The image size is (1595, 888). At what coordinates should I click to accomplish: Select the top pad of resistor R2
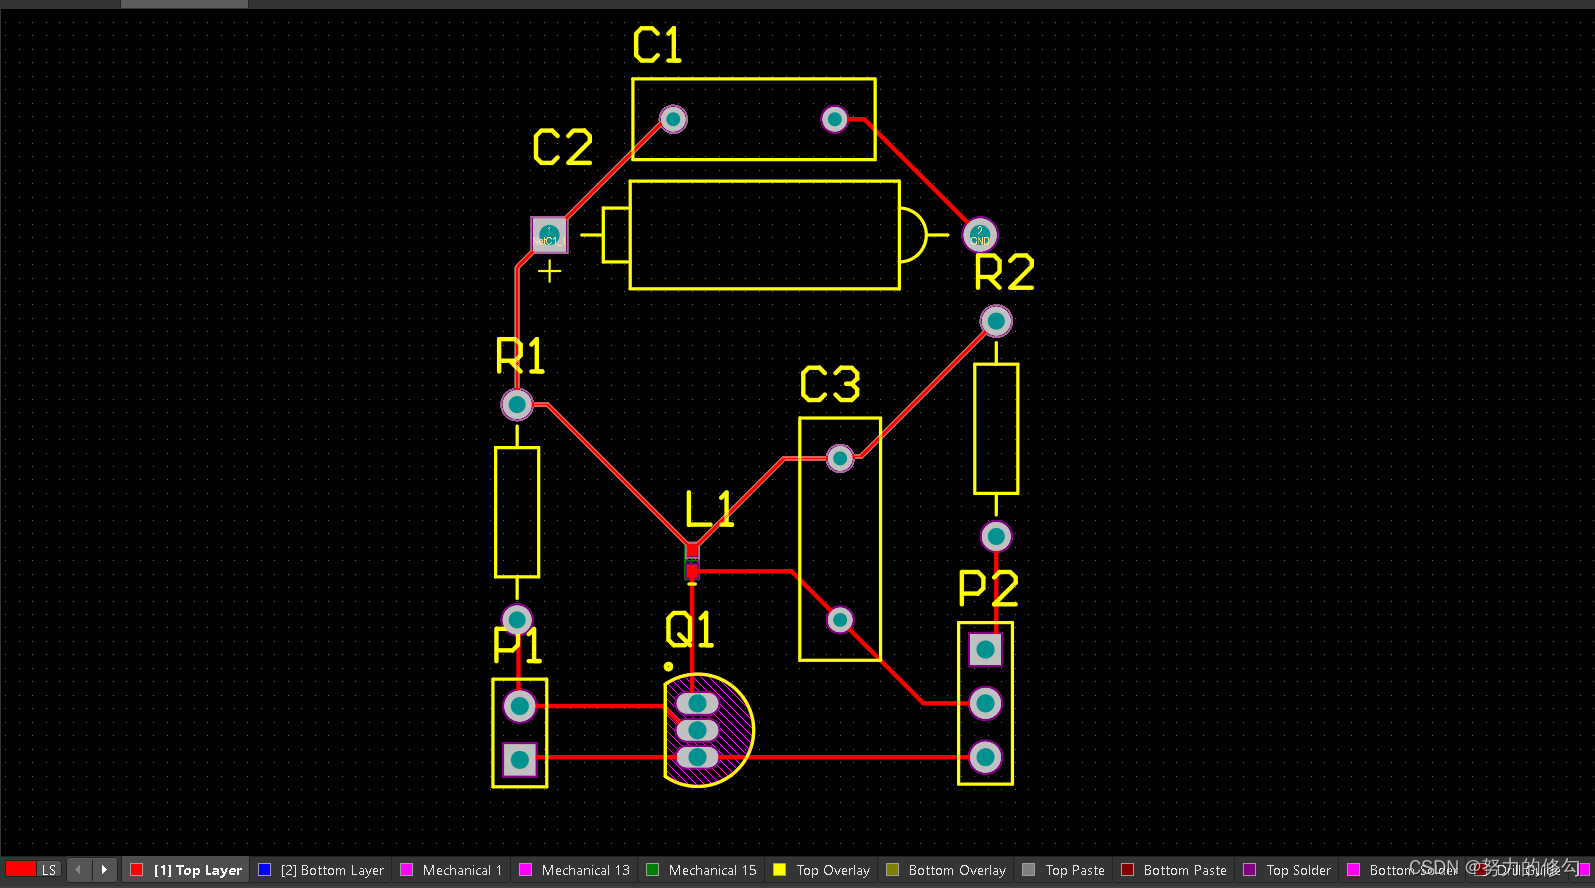996,321
